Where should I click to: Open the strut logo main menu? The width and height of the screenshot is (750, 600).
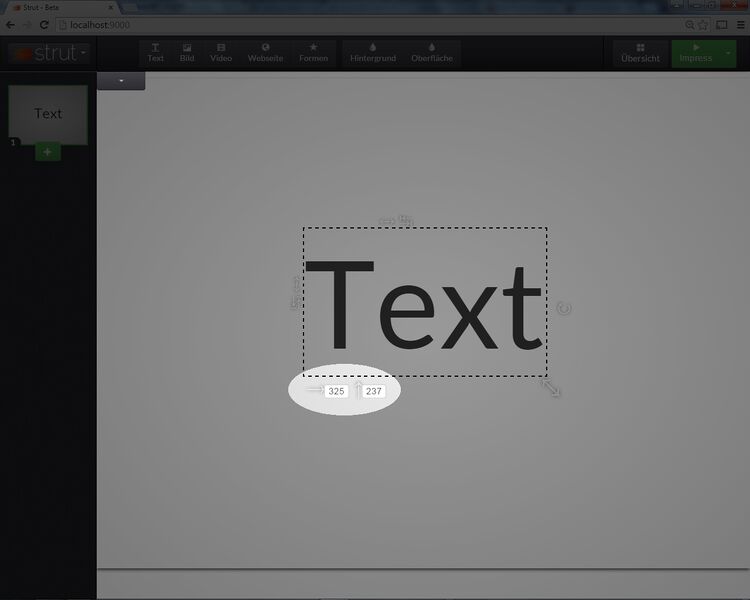[48, 53]
